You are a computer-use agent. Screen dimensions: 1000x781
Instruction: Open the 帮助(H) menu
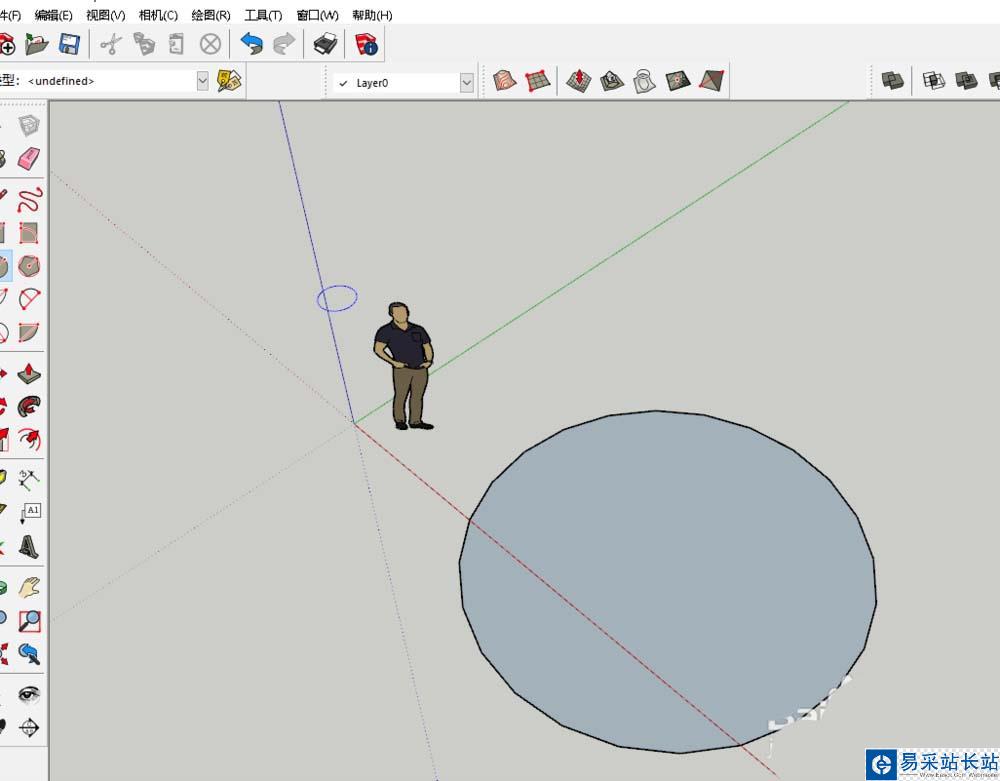pos(372,15)
